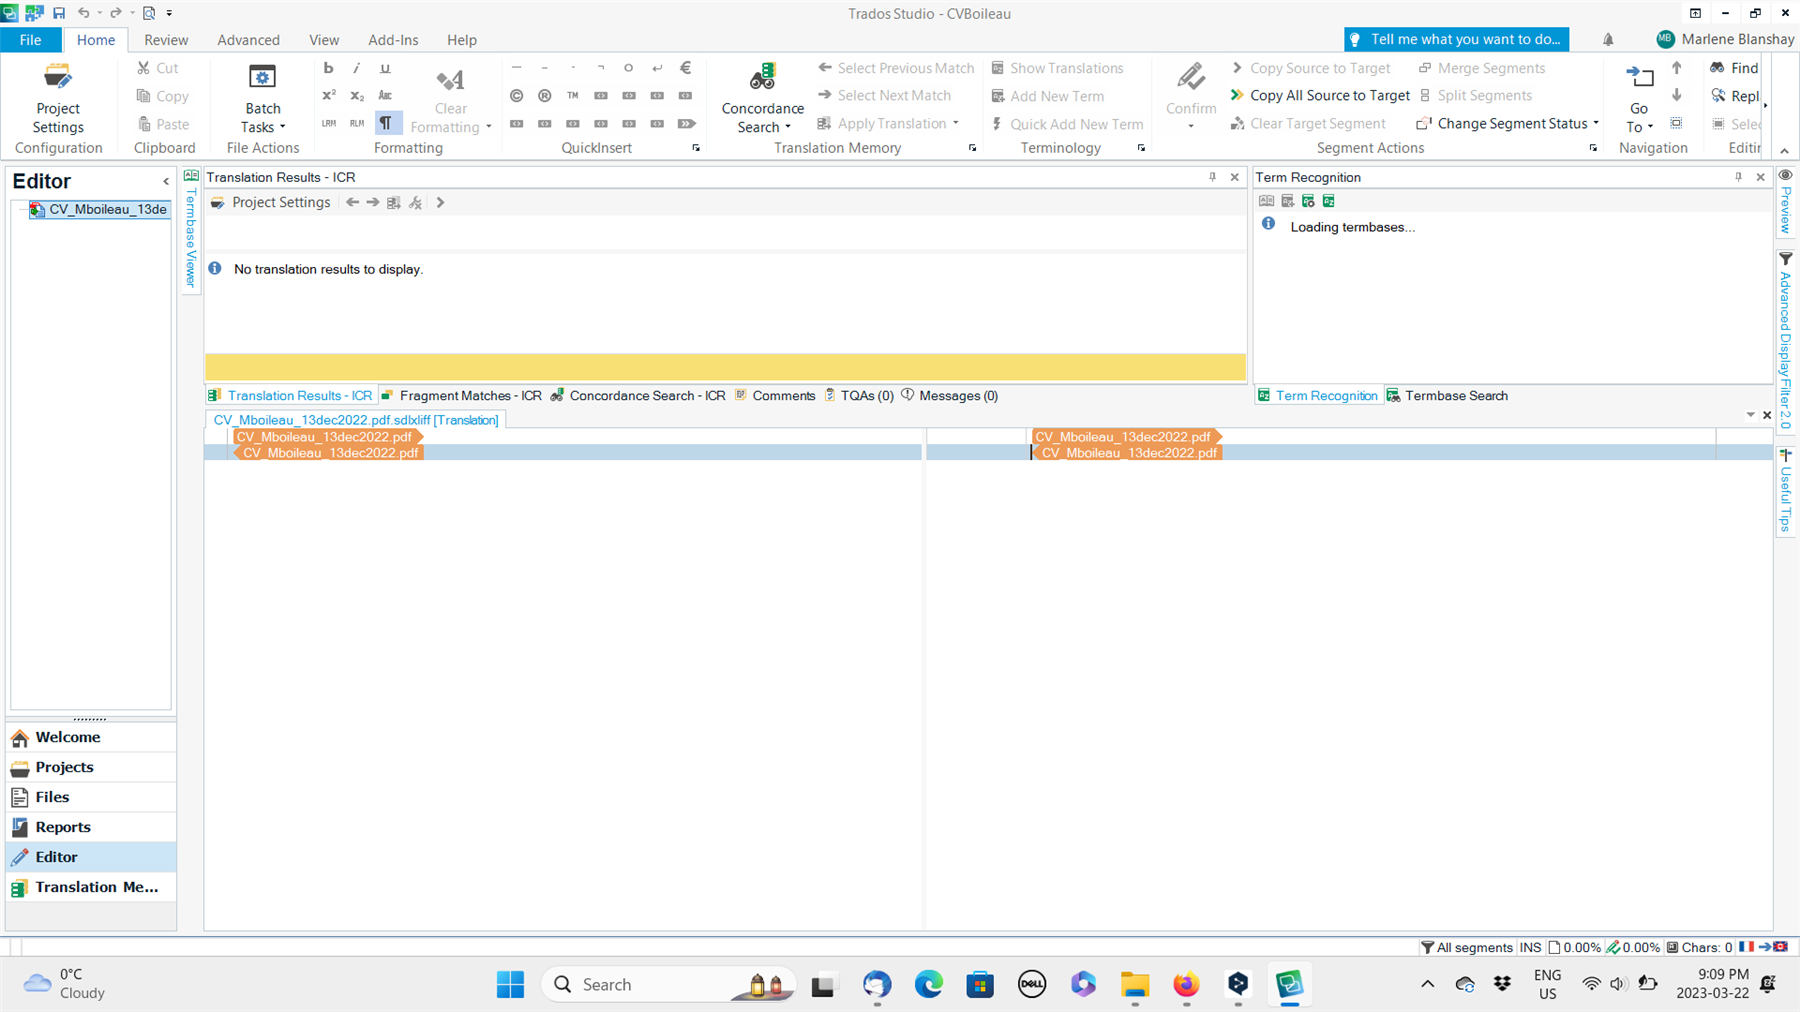Image resolution: width=1800 pixels, height=1012 pixels.
Task: Open Project Settings in Translation Results pane
Action: coord(270,202)
